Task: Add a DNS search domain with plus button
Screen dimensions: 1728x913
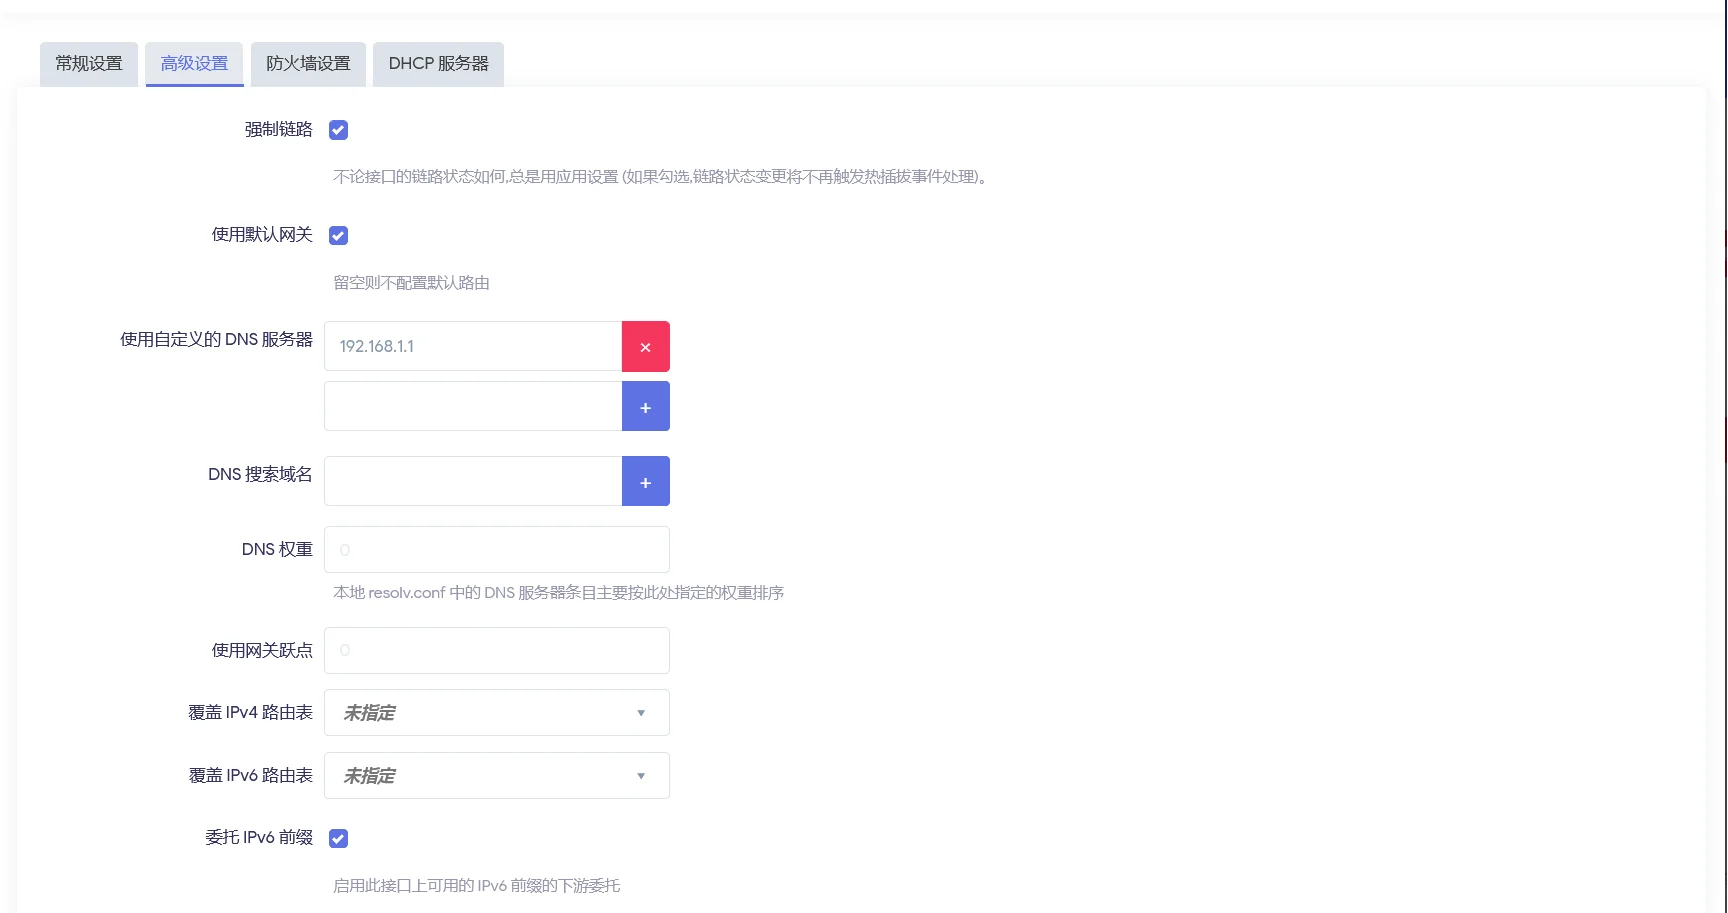Action: coord(646,481)
